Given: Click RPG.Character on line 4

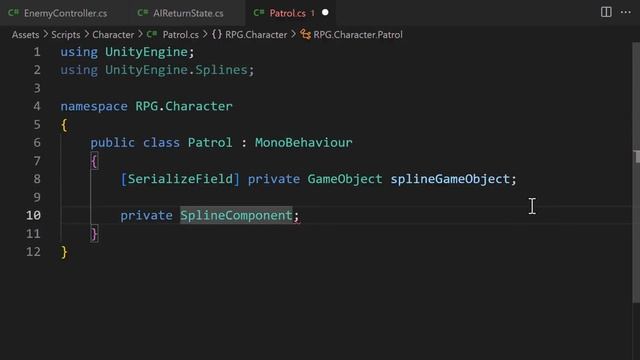Looking at the screenshot, I should [x=184, y=106].
